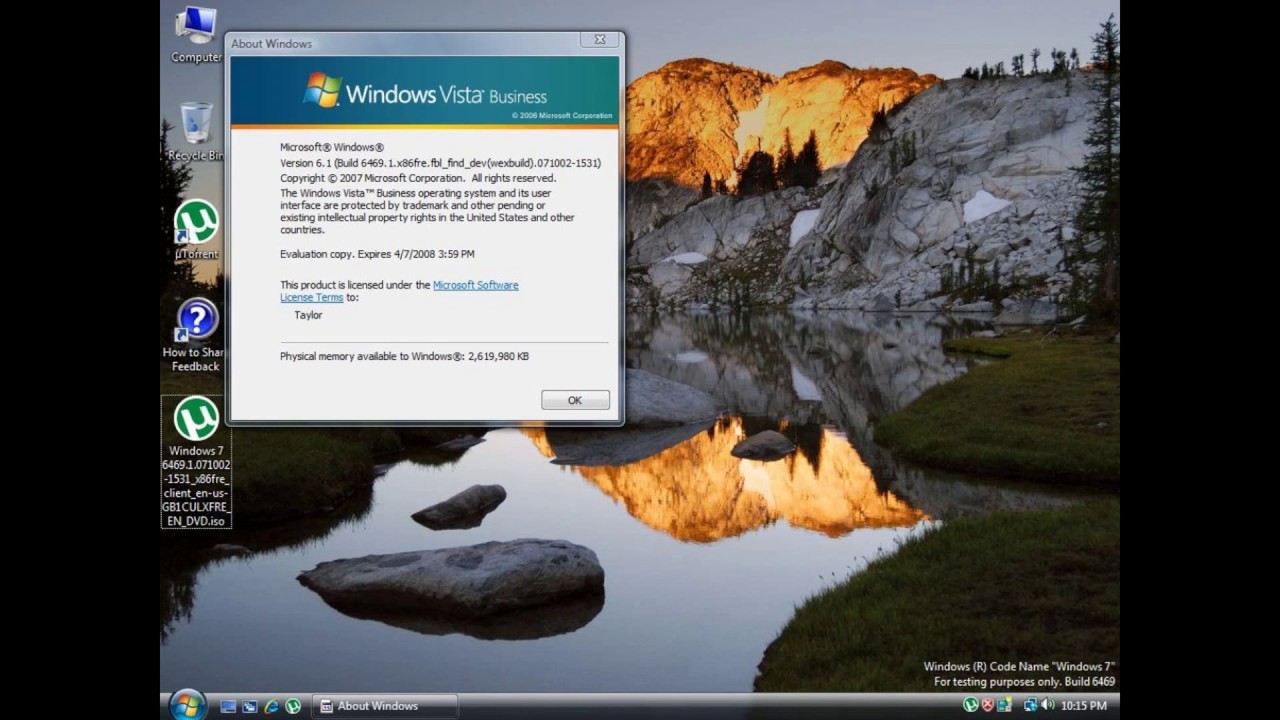
Task: Click the tray icon right of the red shield
Action: click(x=1004, y=705)
